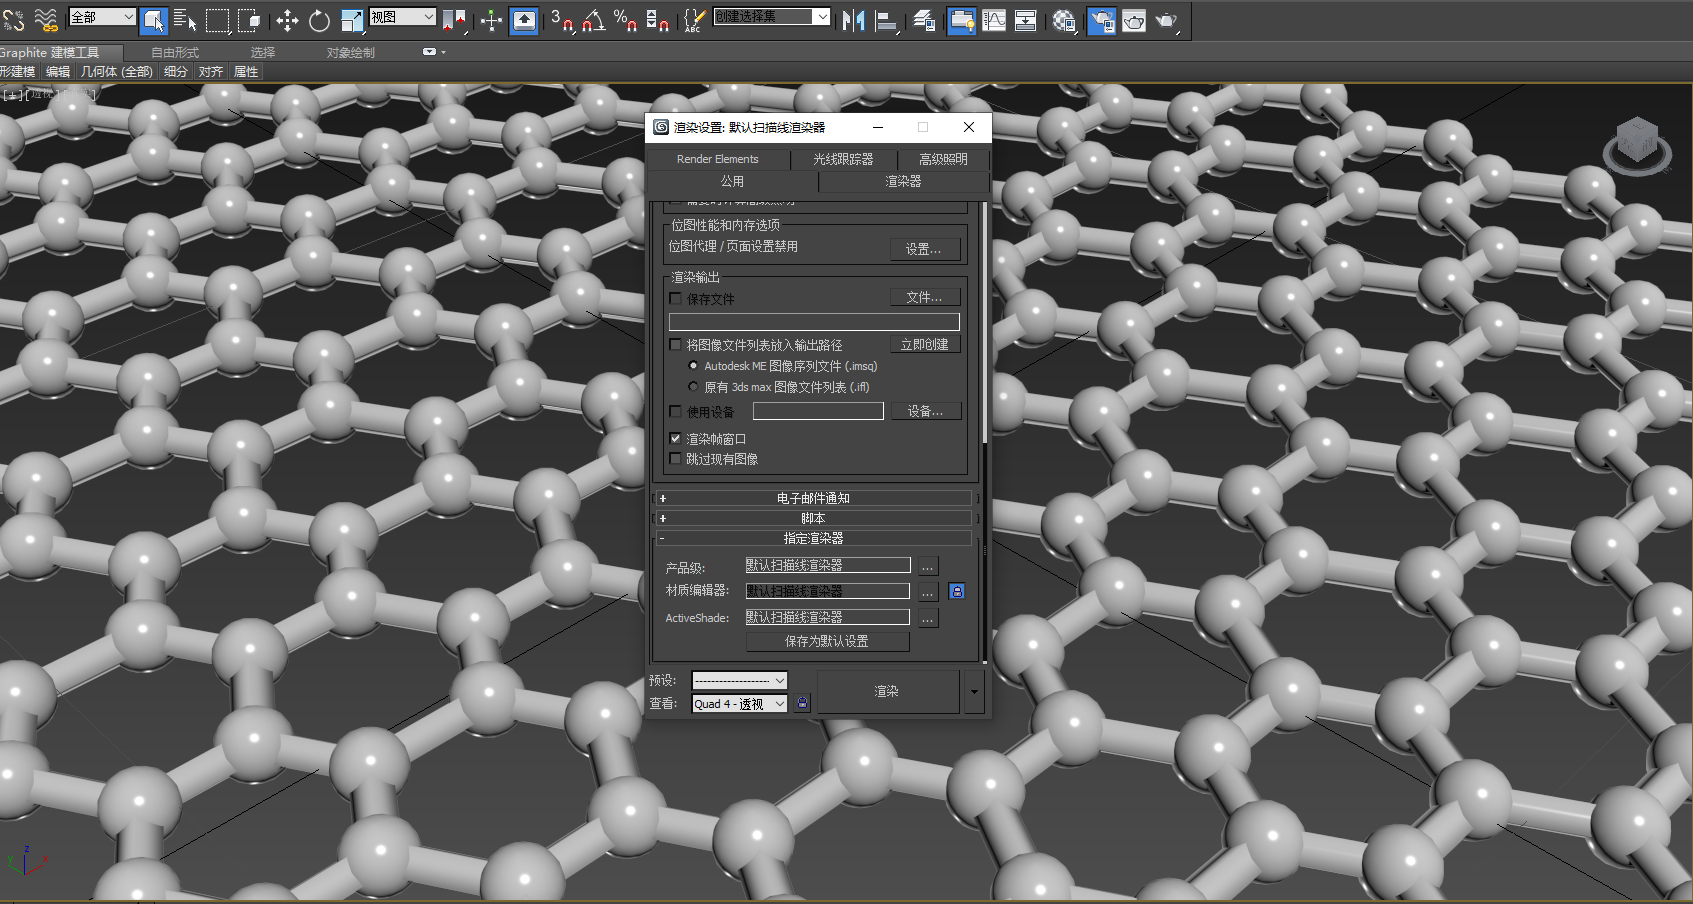Open the Schematic View icon
The width and height of the screenshot is (1693, 904).
click(1026, 20)
